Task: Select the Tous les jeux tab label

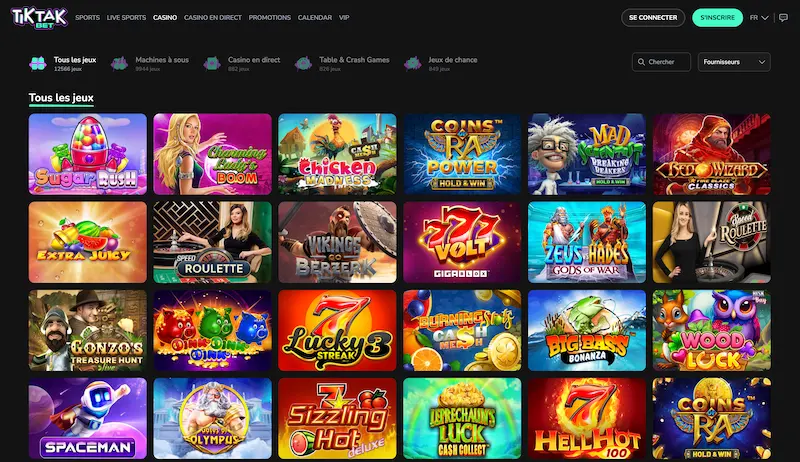Action: (x=75, y=60)
